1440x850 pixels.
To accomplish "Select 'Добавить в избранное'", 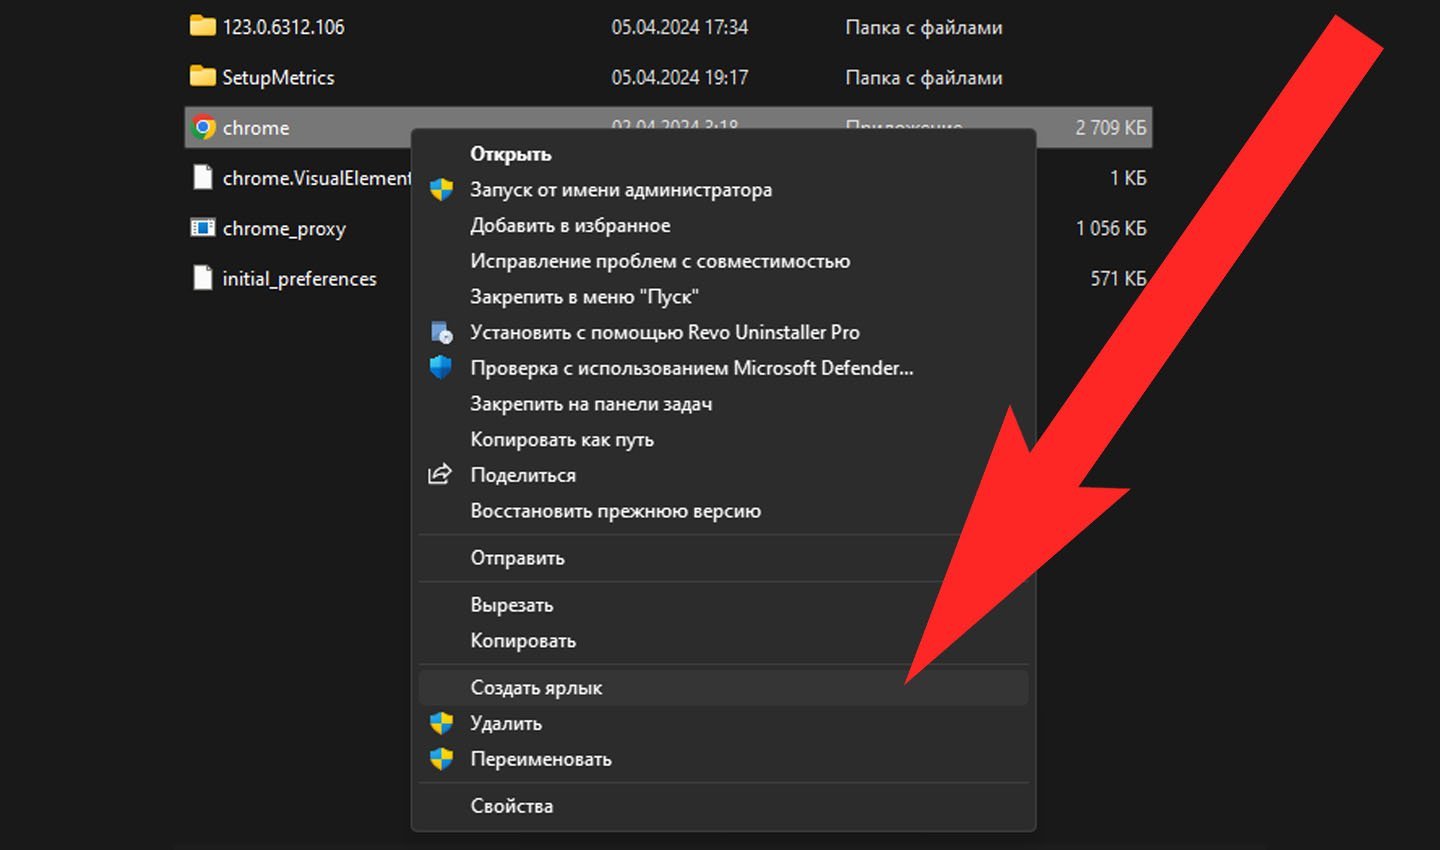I will point(570,226).
